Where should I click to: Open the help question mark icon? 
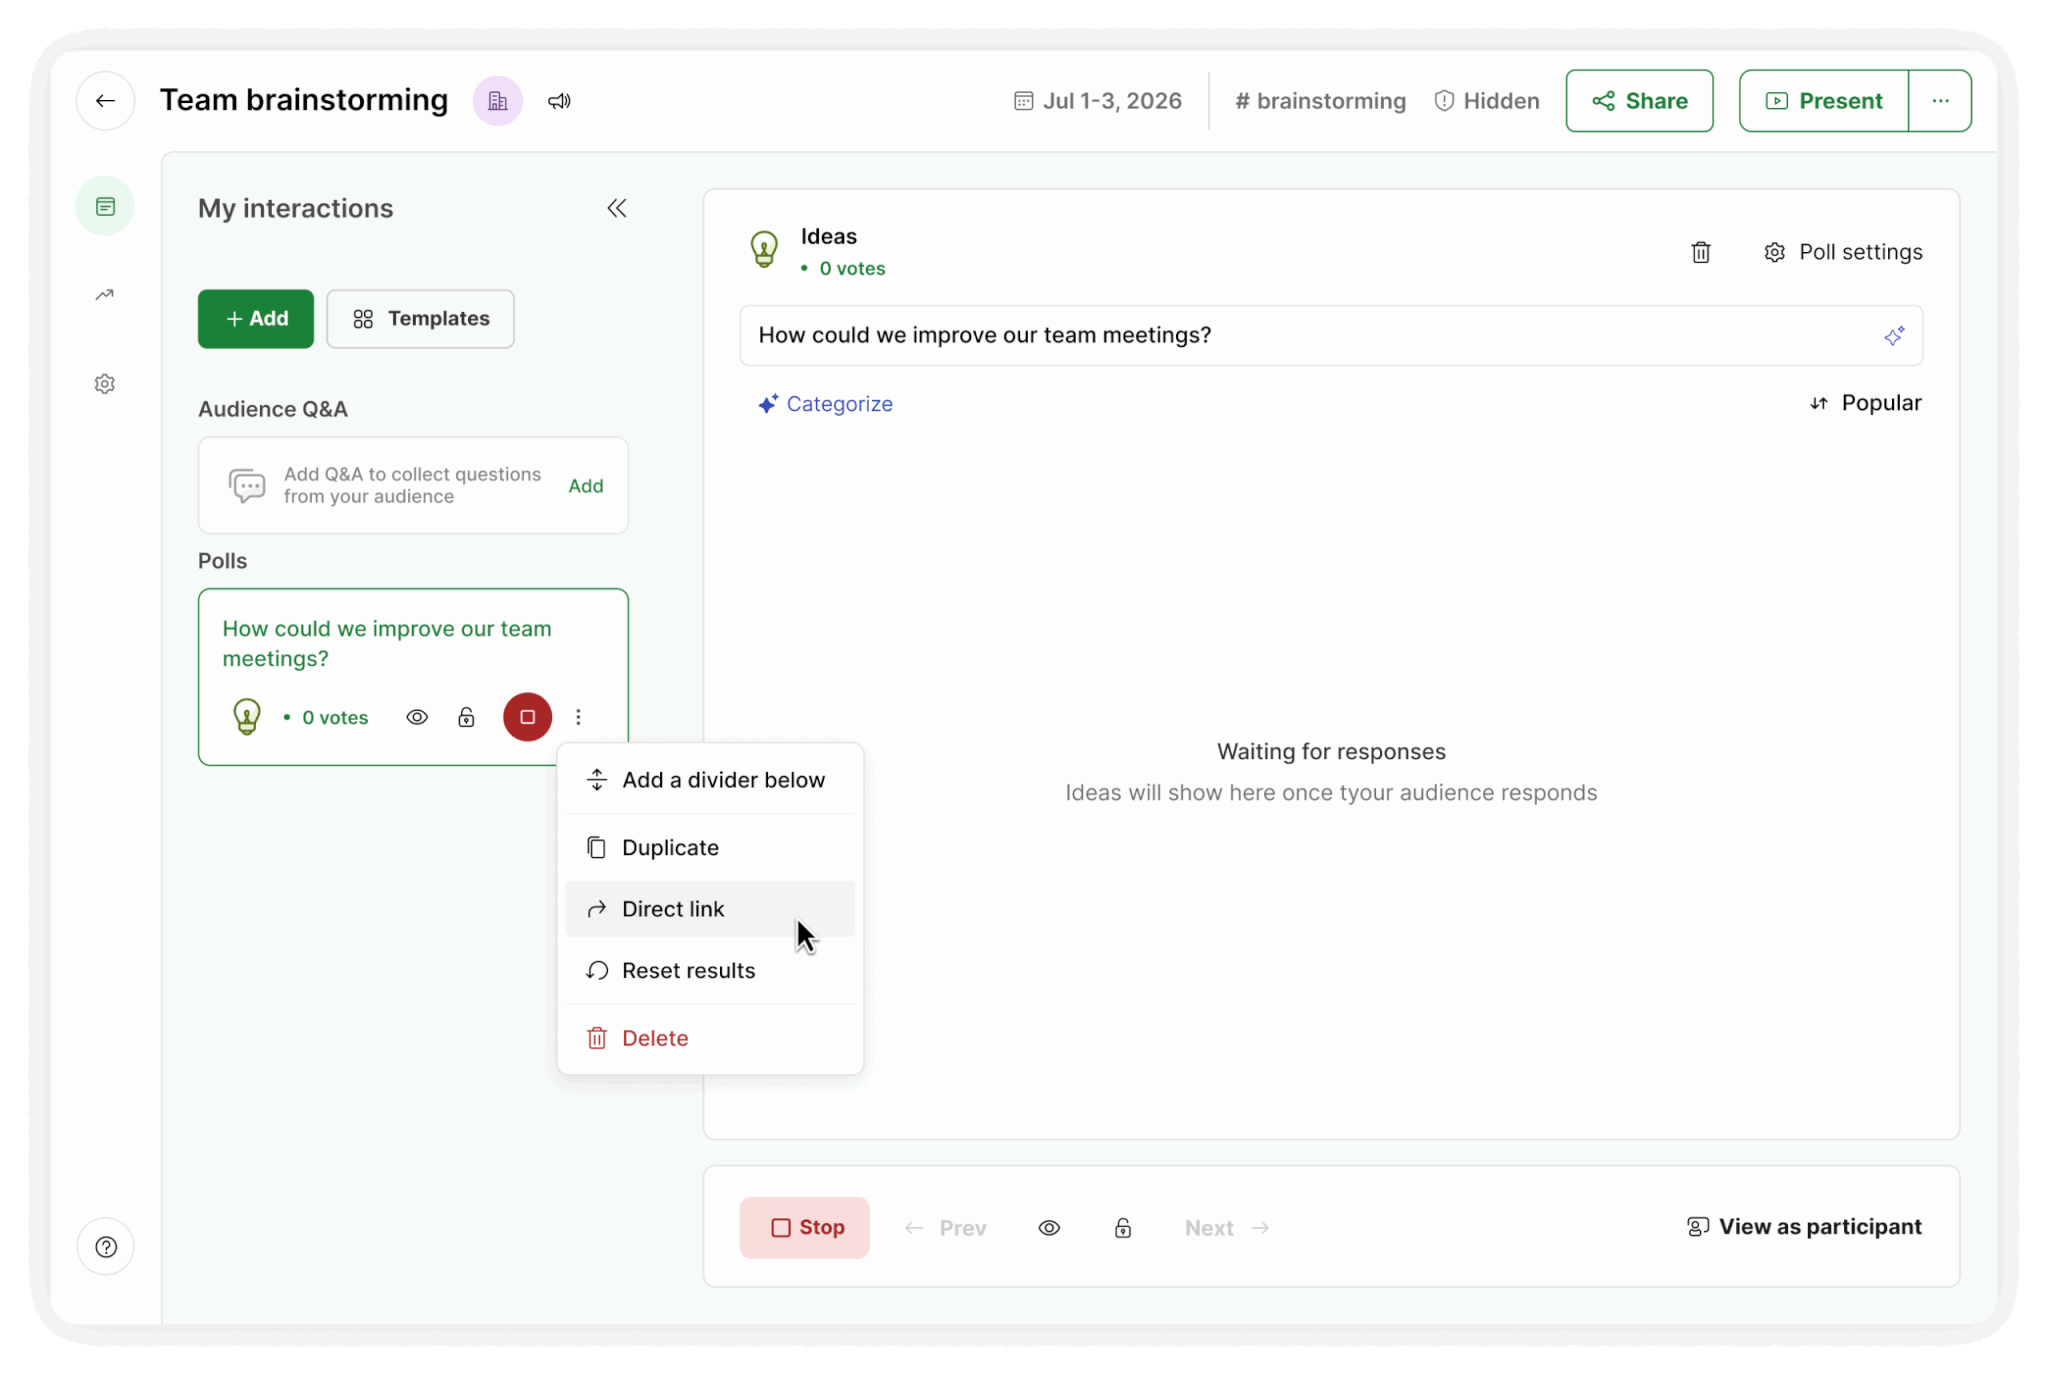106,1247
